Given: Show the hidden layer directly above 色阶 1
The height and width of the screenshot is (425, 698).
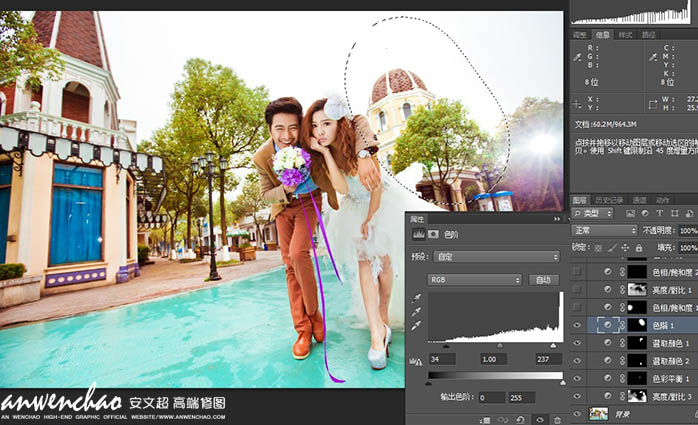Looking at the screenshot, I should [x=577, y=307].
